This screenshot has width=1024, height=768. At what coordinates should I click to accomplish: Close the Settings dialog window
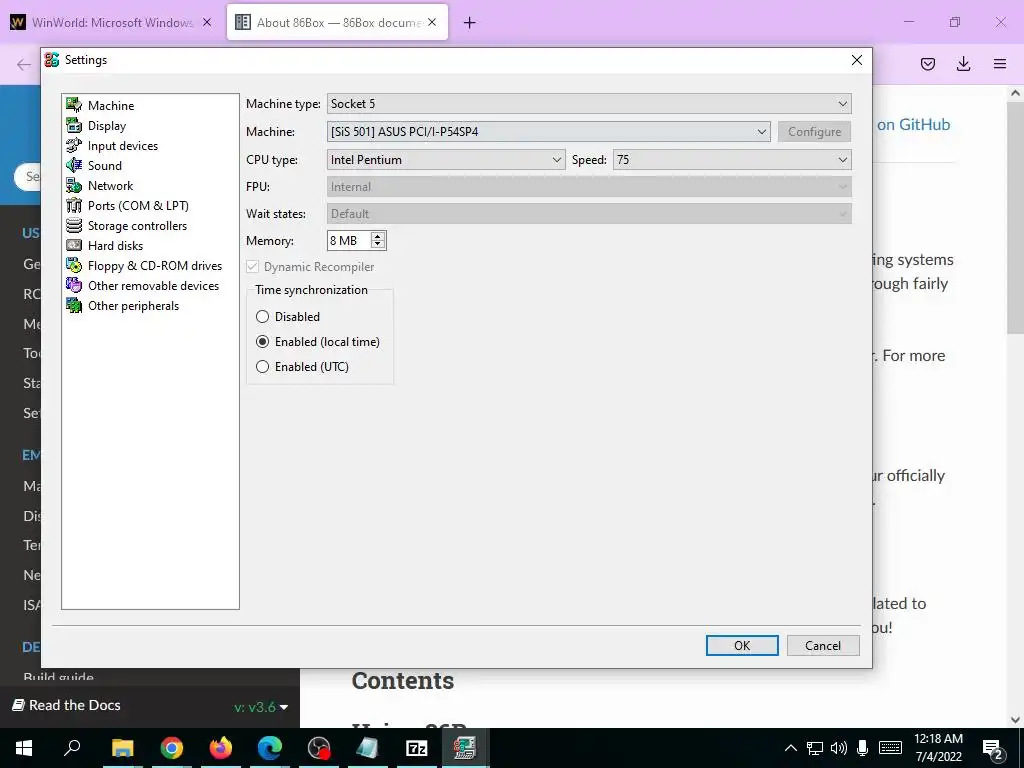[857, 60]
